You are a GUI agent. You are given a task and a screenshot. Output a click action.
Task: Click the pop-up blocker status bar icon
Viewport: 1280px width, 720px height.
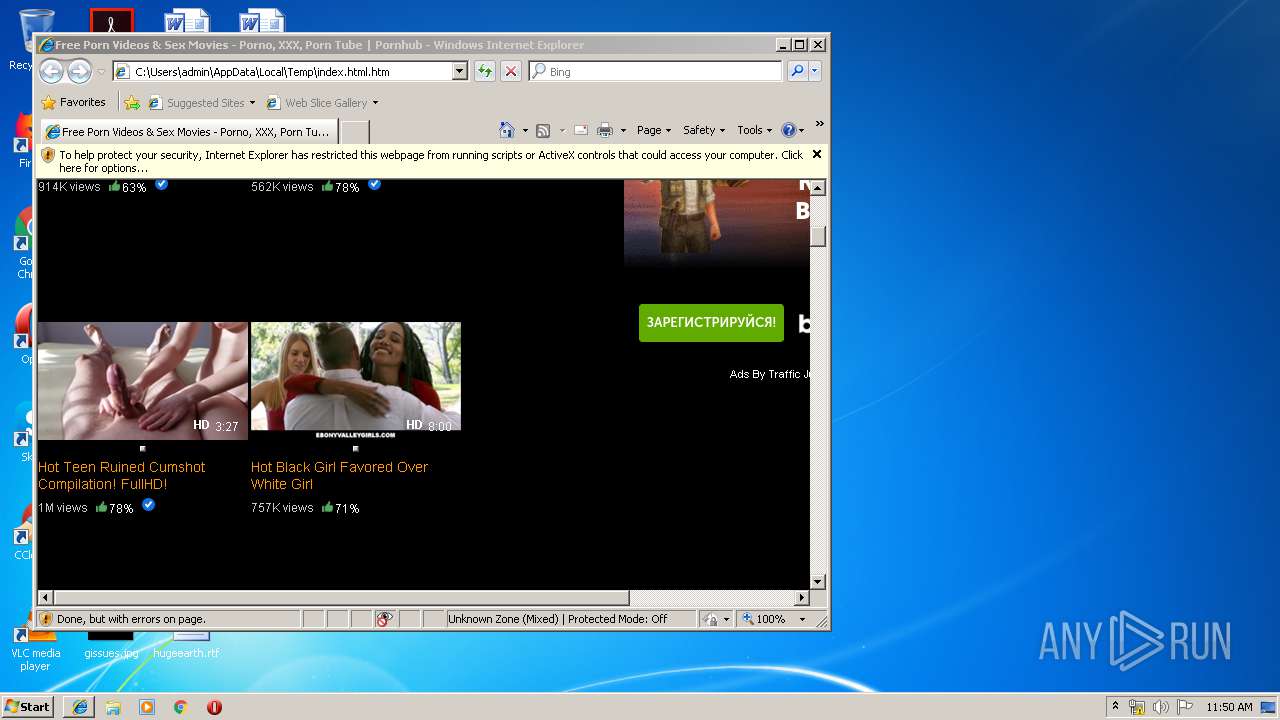tap(385, 619)
